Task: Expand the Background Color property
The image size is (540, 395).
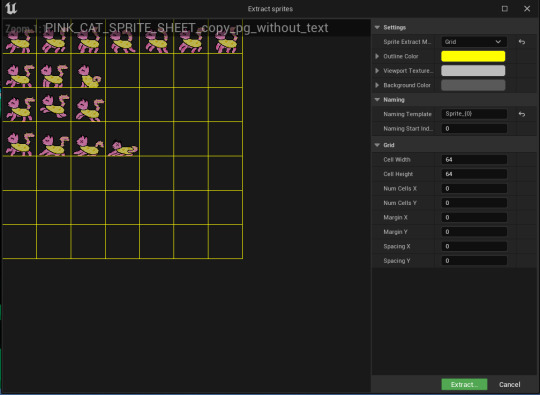Action: pyautogui.click(x=377, y=85)
